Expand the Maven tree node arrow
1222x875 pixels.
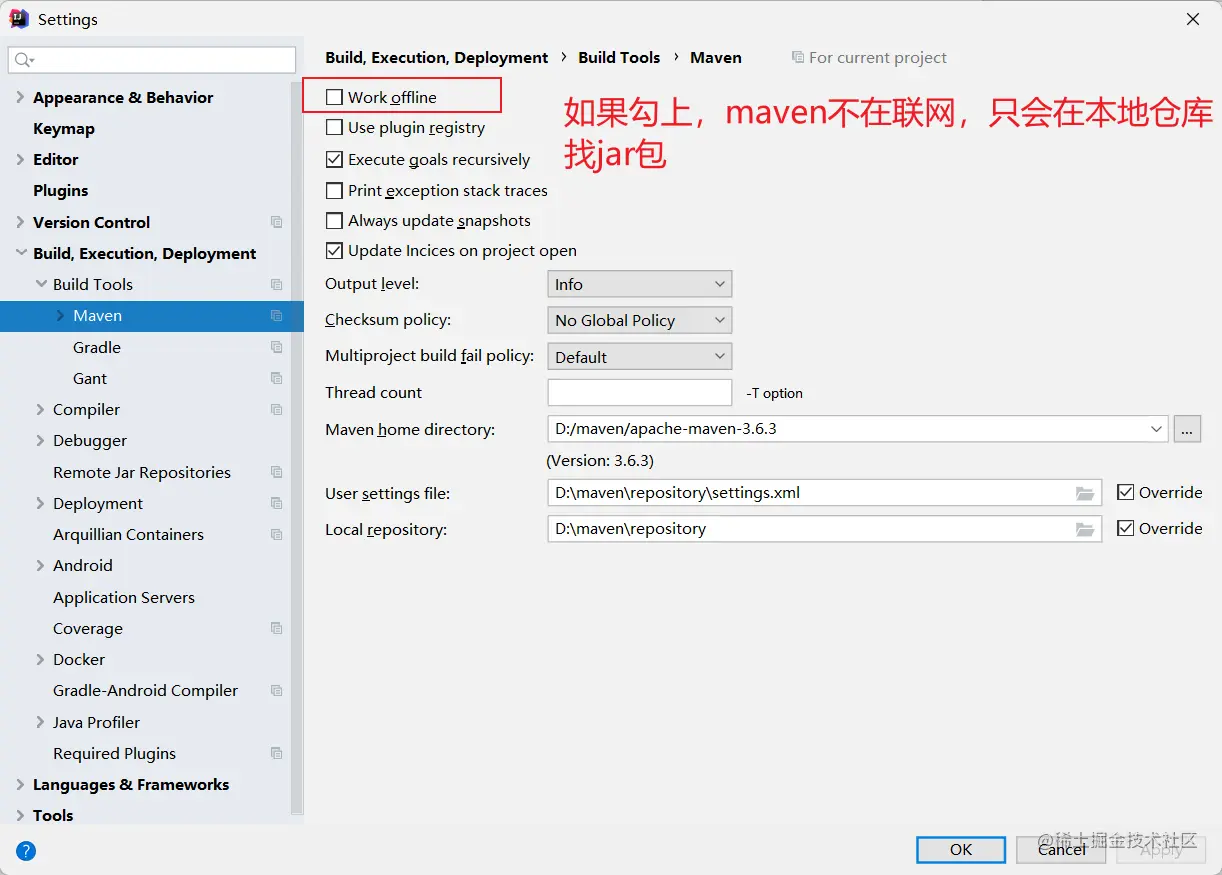point(61,316)
